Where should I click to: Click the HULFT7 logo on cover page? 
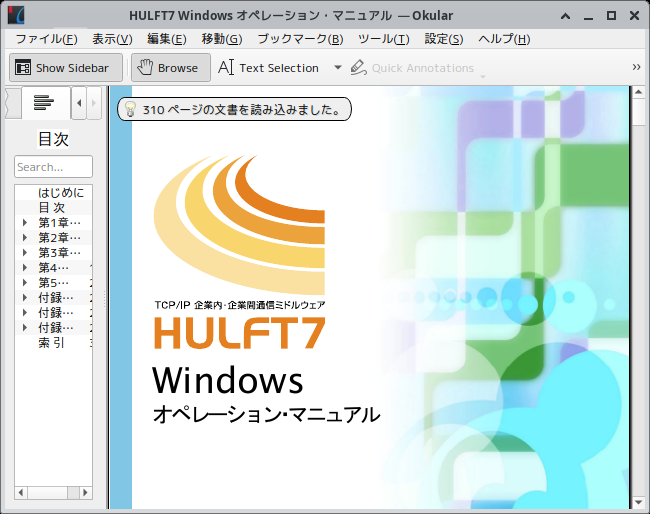pyautogui.click(x=240, y=332)
